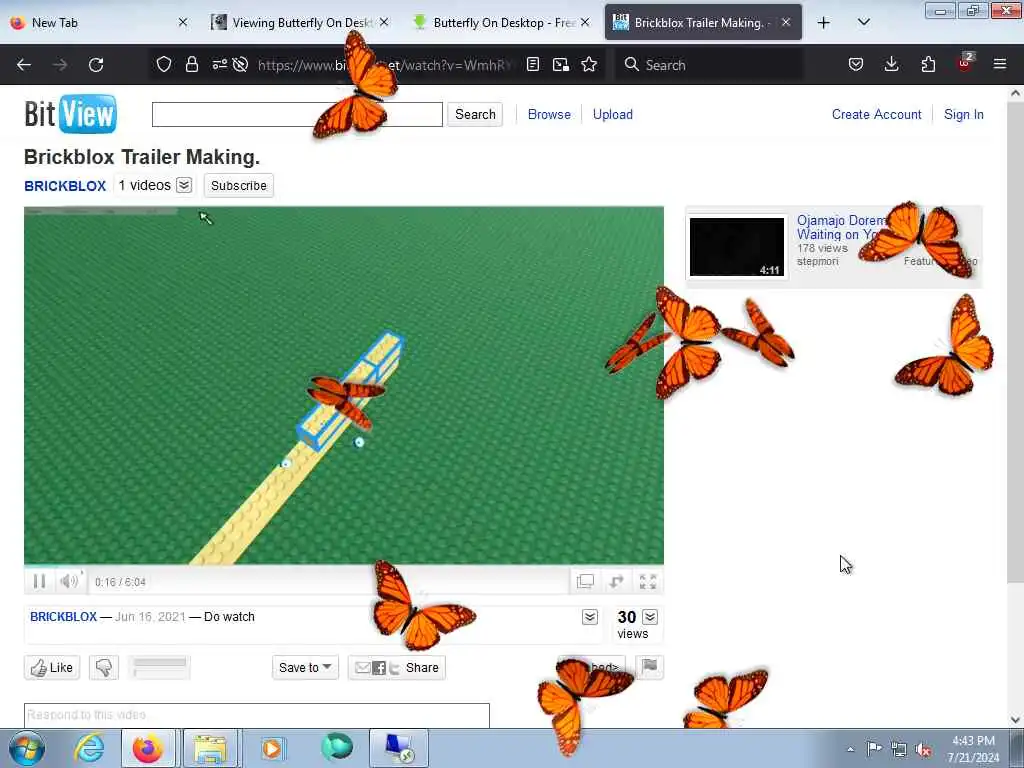Click the uBlock extension icon with badge
Screen dimensions: 1024x768
click(965, 63)
